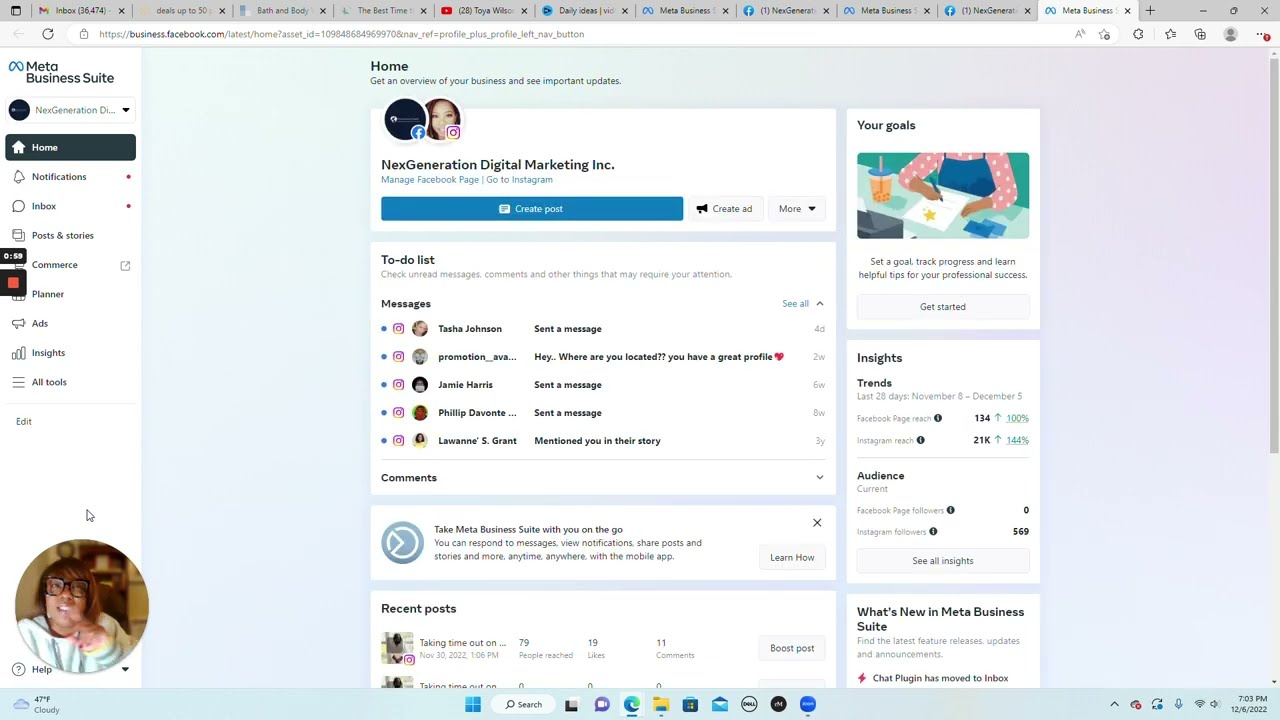Click Create post button
1280x720 pixels.
click(532, 209)
